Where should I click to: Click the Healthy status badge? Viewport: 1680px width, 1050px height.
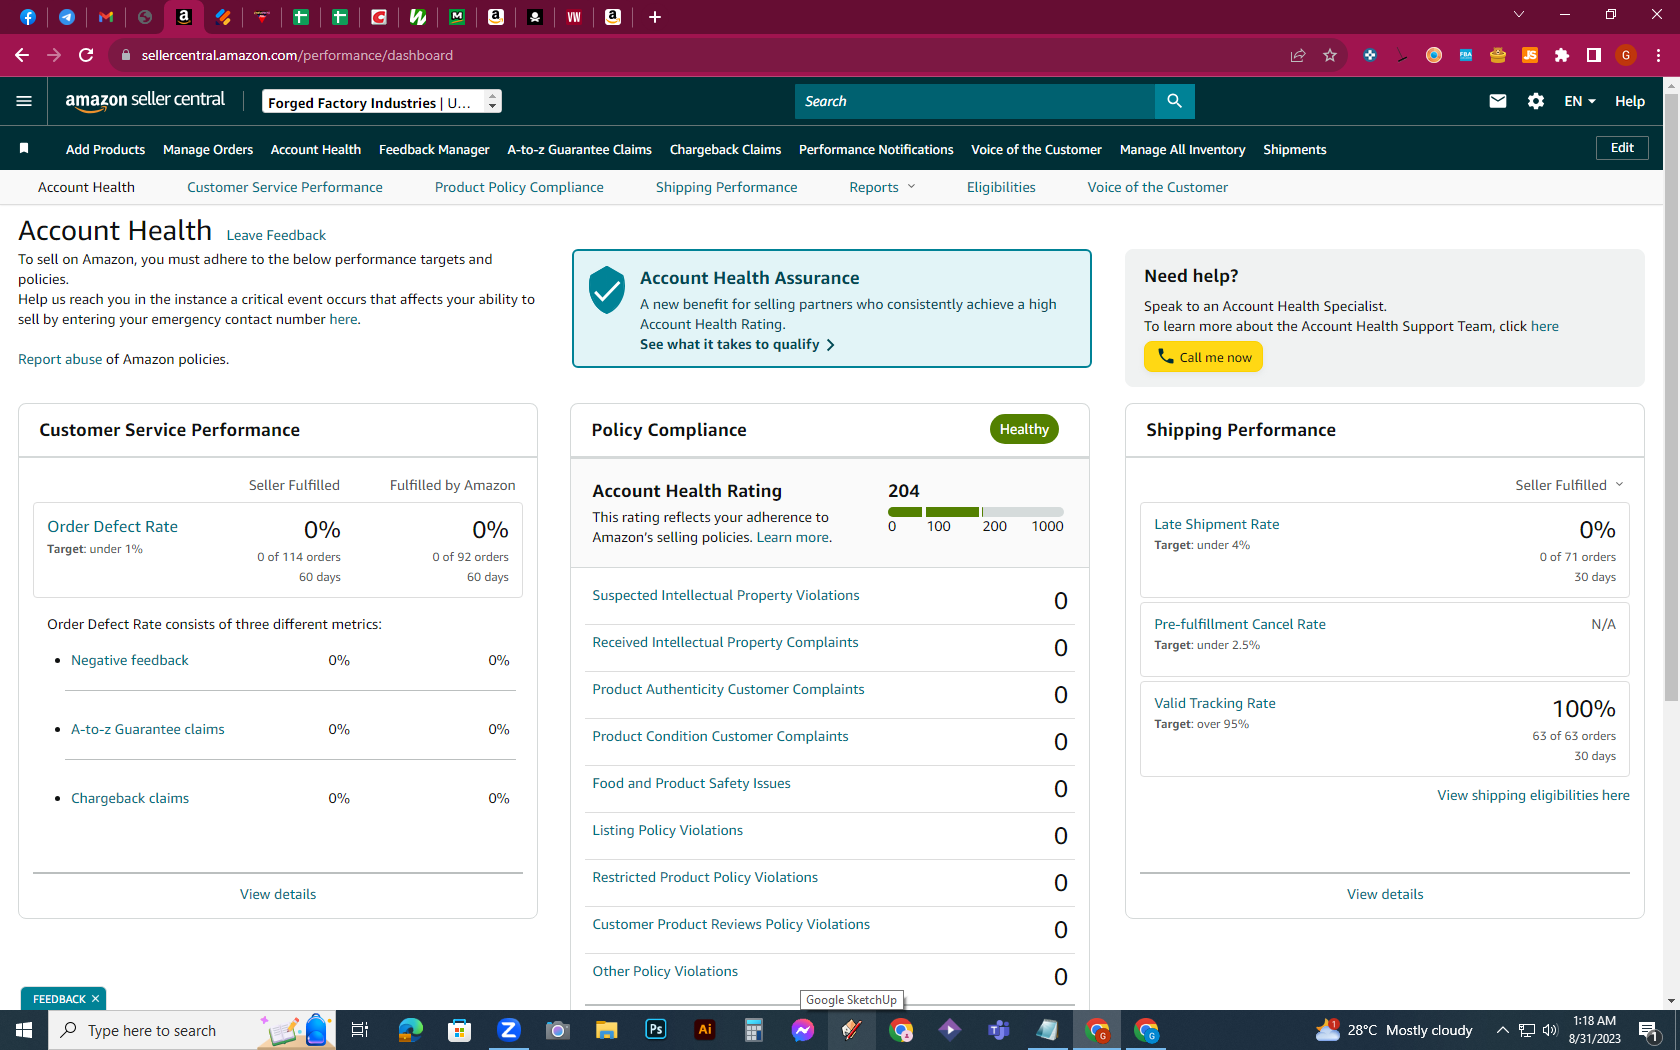(1024, 429)
